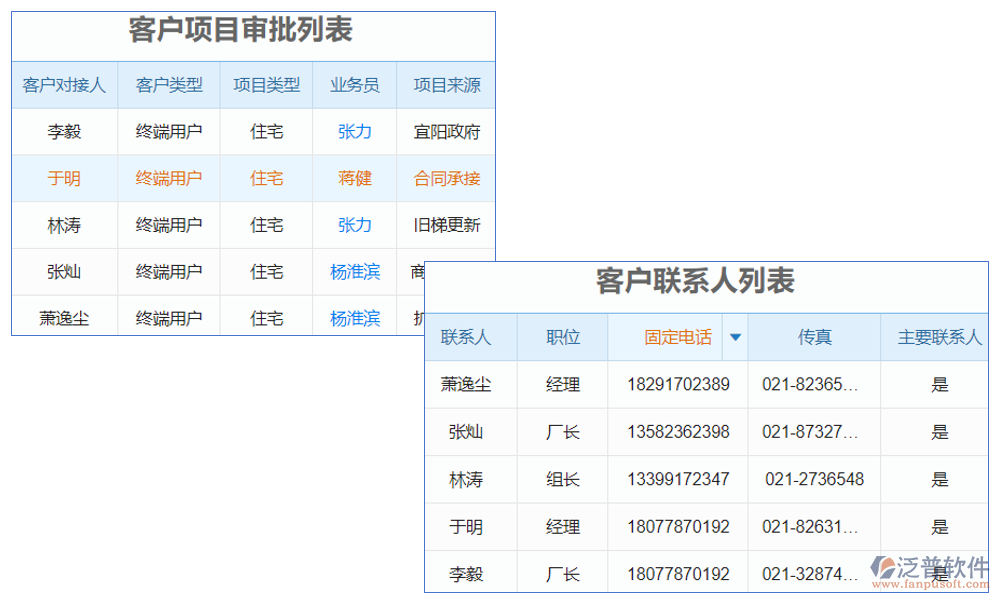Open salesperson 杨淮滨 in 张灿's row

353,272
